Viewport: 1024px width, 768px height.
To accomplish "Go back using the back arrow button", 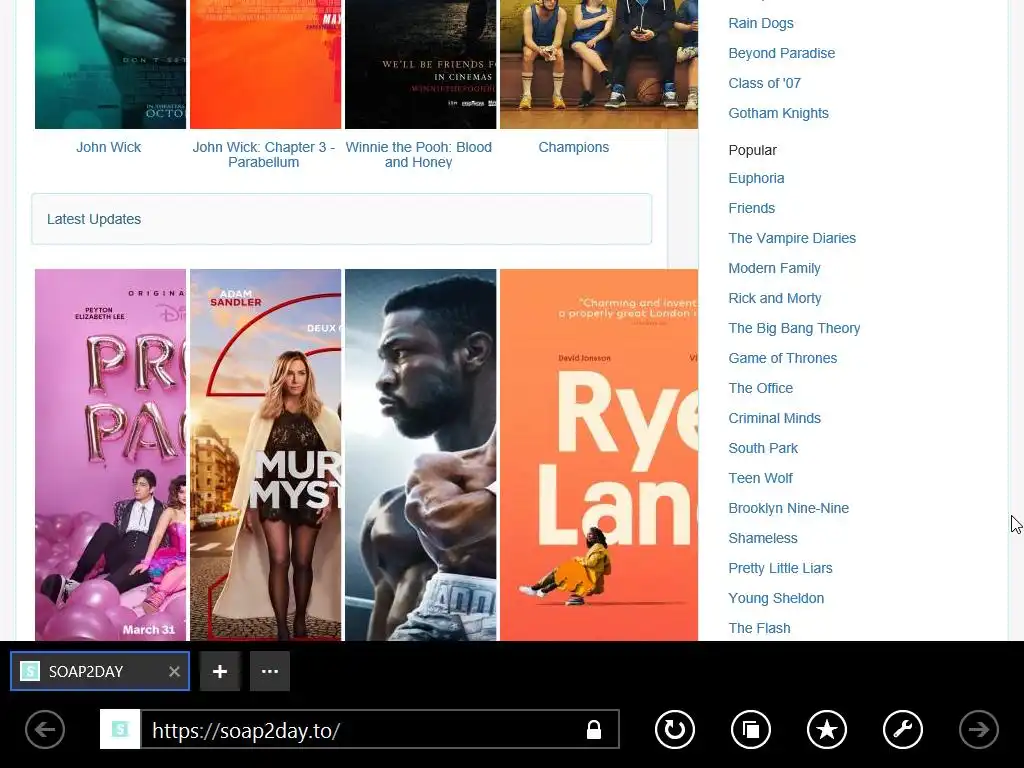I will (x=45, y=729).
